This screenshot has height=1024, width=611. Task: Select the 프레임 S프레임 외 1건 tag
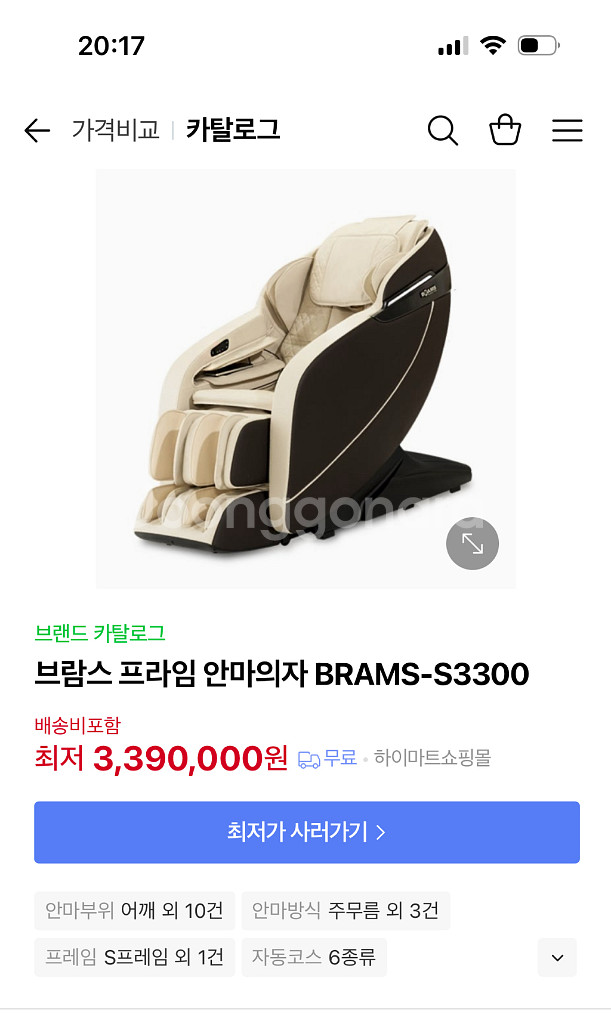[x=134, y=957]
